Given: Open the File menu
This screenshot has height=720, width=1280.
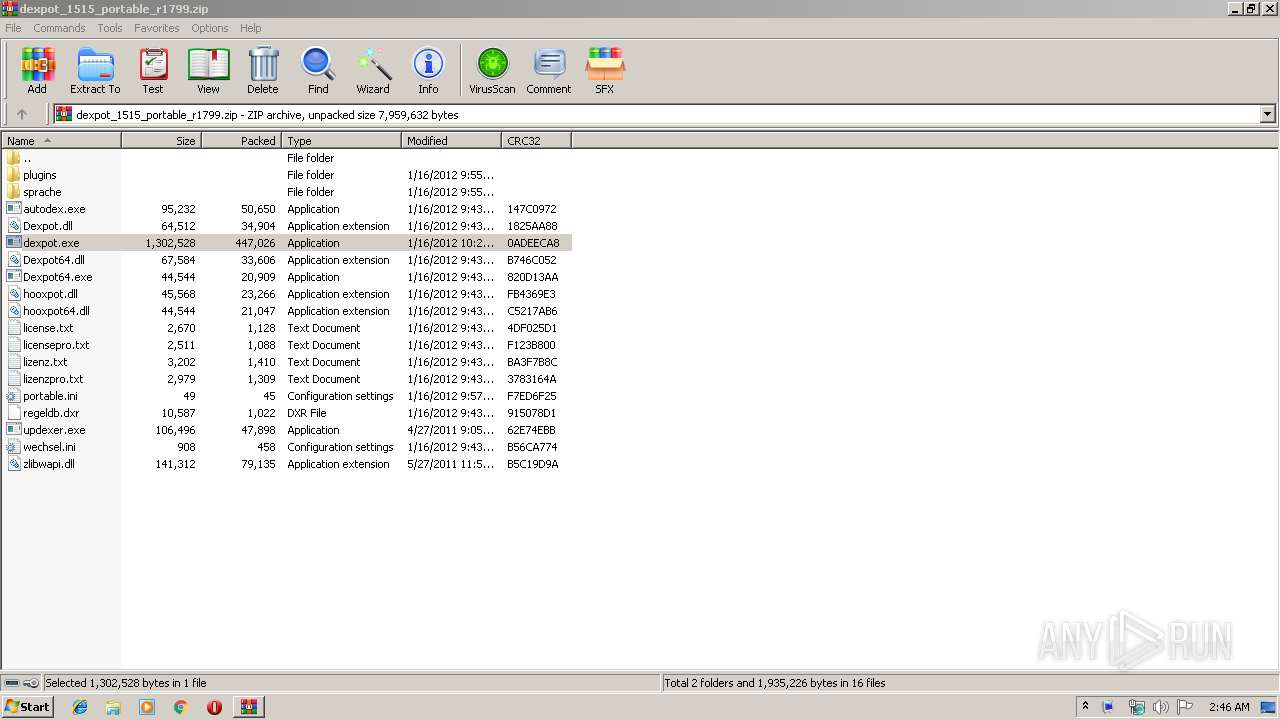Looking at the screenshot, I should pos(13,28).
